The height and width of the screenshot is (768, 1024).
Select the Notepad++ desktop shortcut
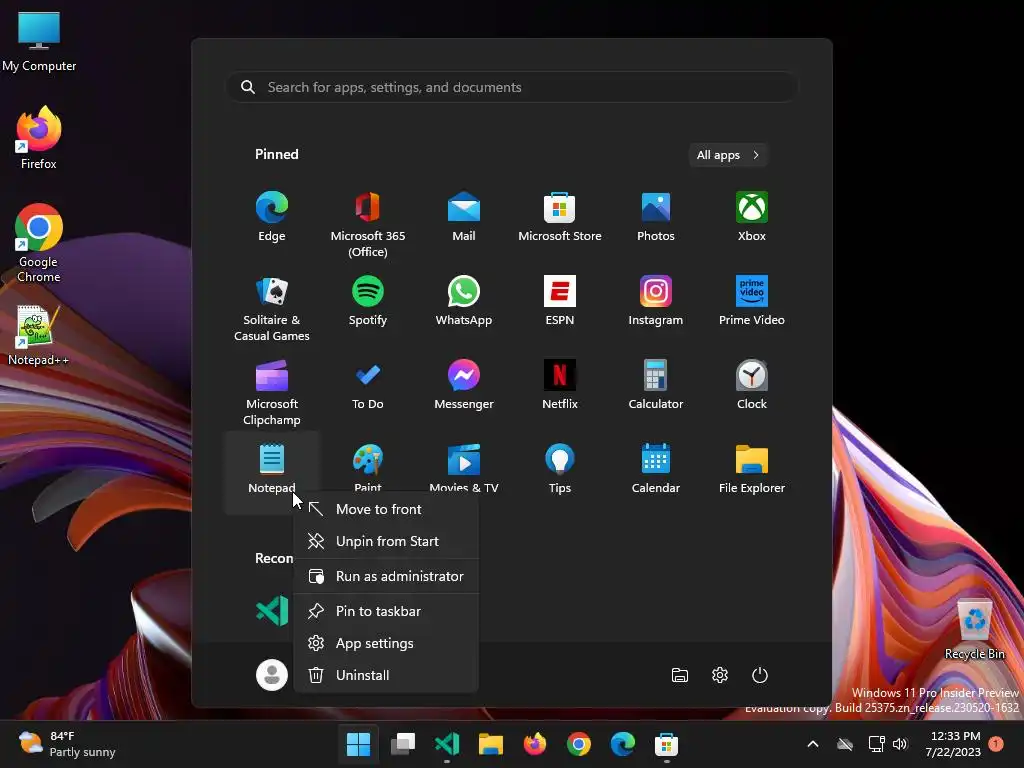(x=39, y=336)
